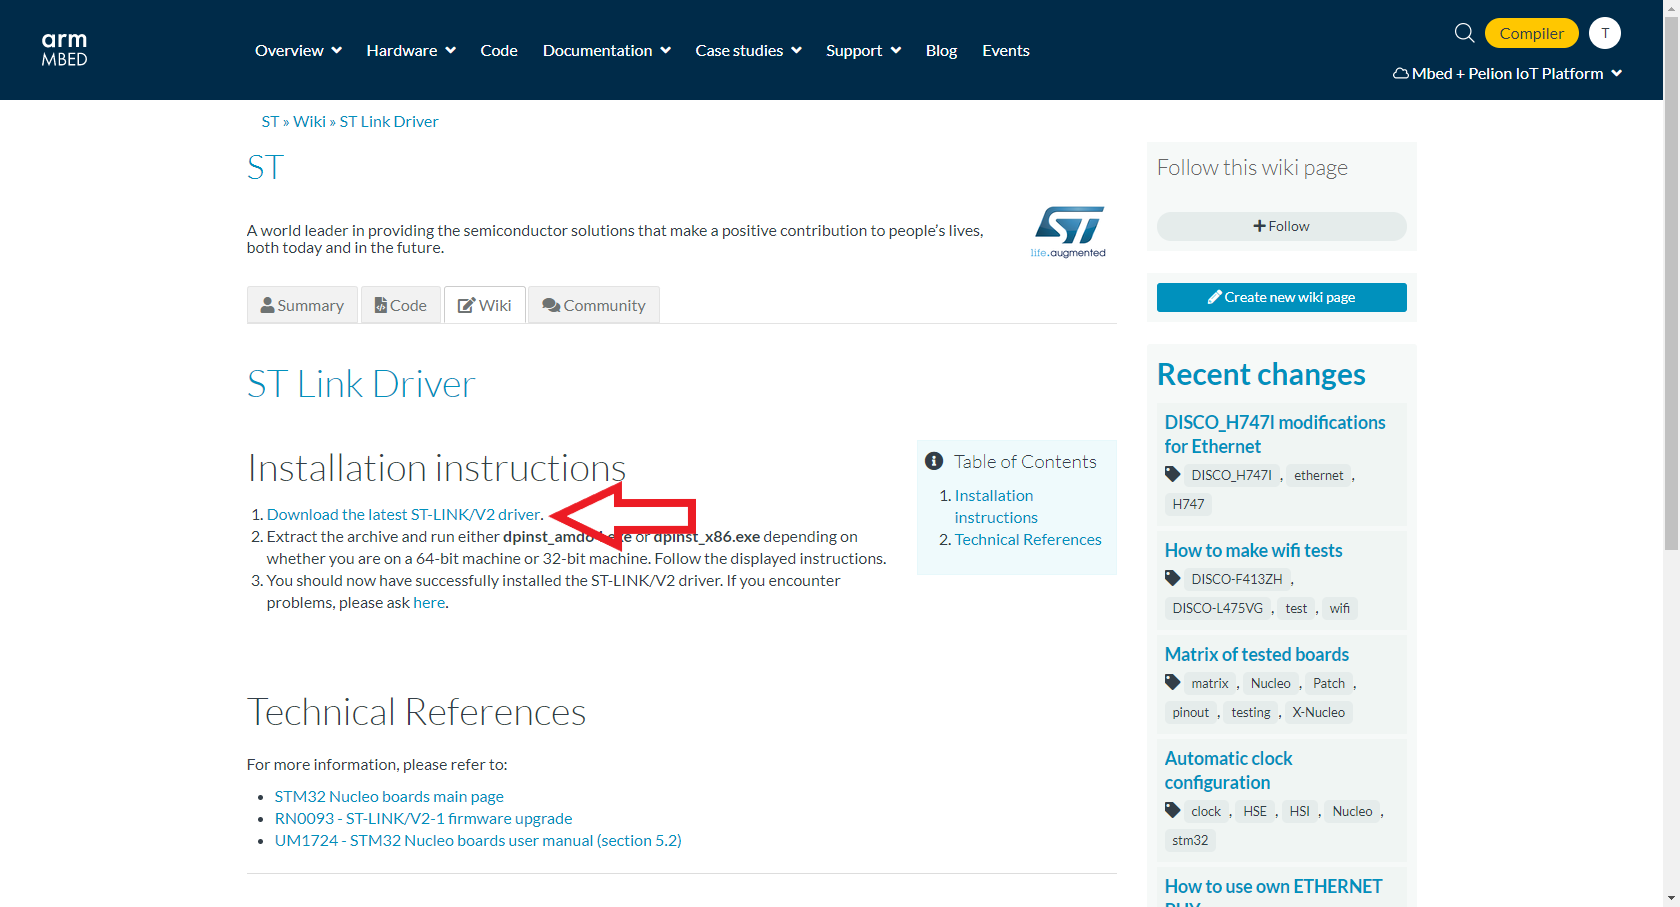1680x907 pixels.
Task: Click the yellow Compiler button
Action: pos(1531,33)
